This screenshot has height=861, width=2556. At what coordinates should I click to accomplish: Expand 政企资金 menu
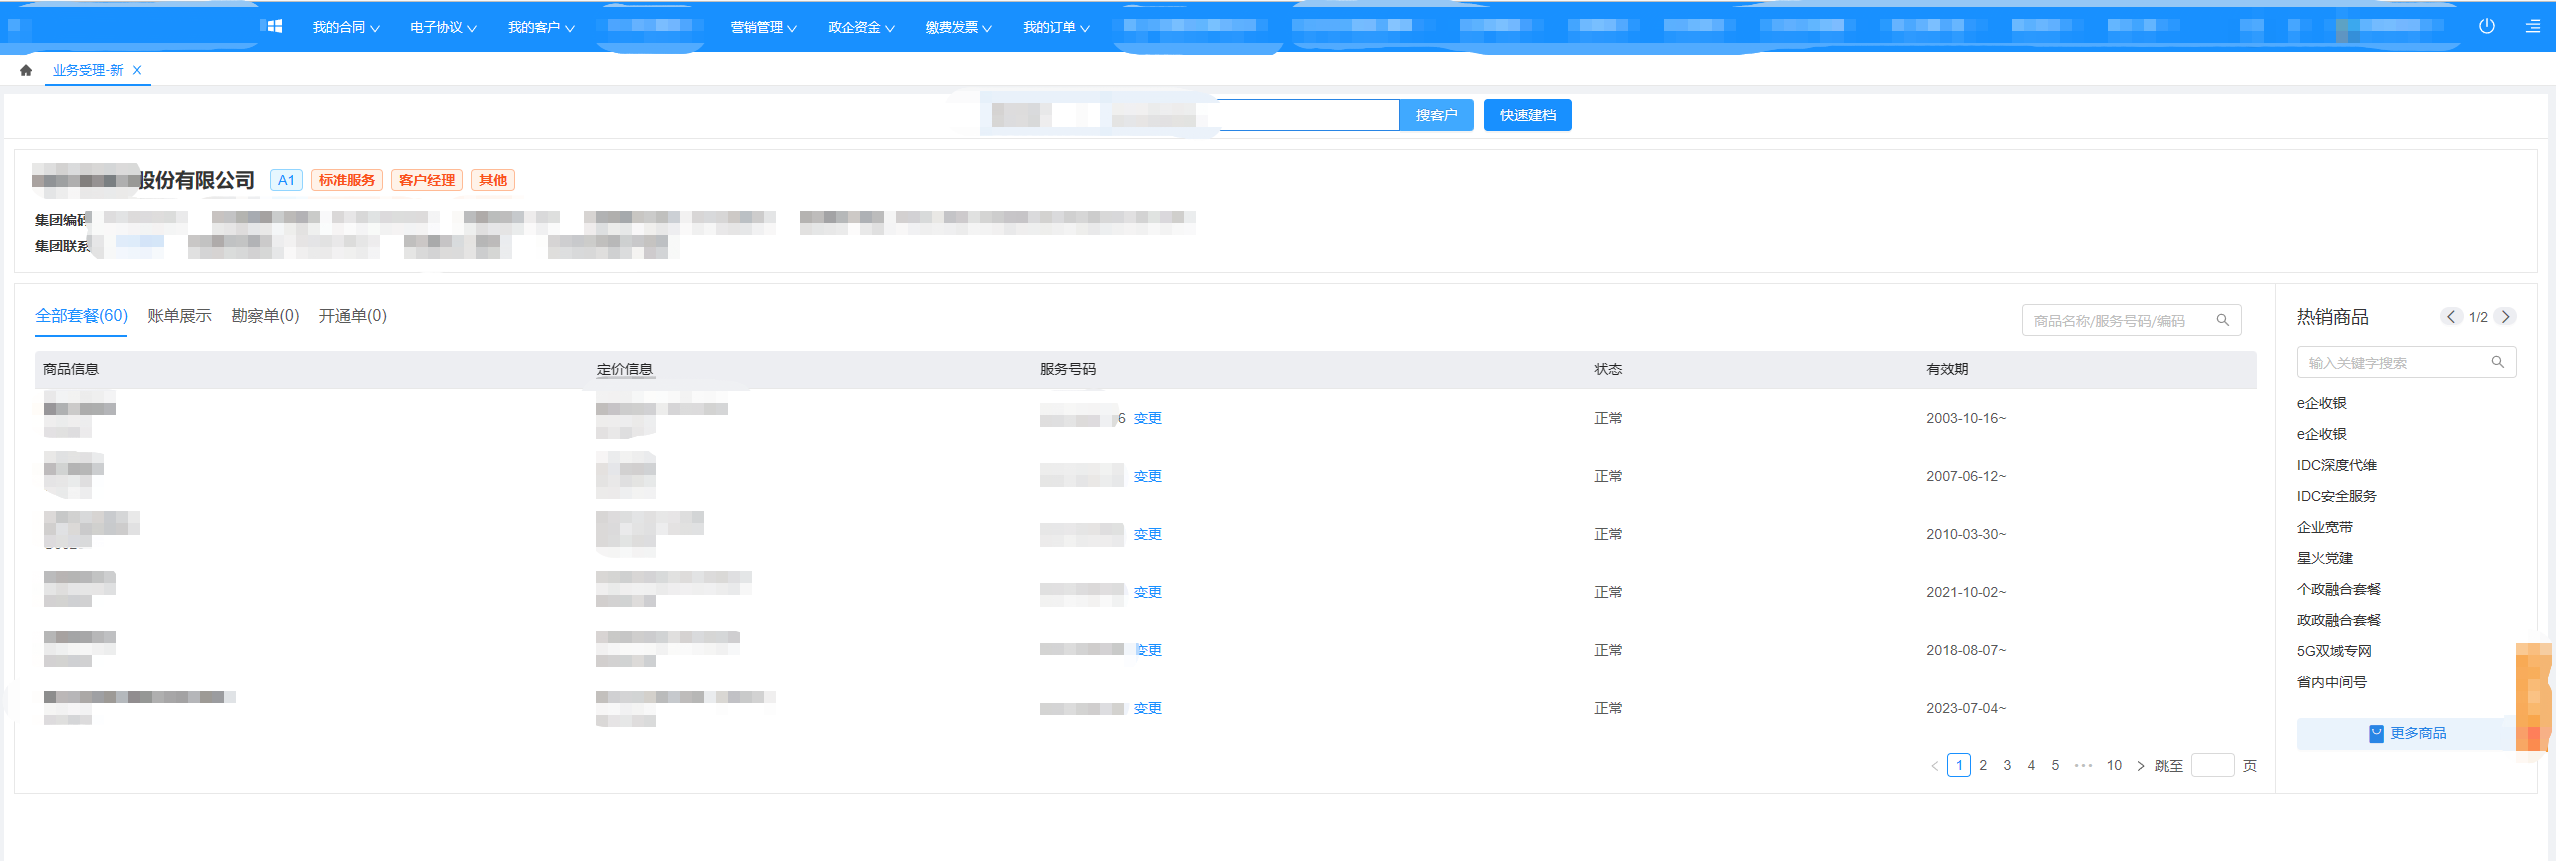[x=861, y=27]
